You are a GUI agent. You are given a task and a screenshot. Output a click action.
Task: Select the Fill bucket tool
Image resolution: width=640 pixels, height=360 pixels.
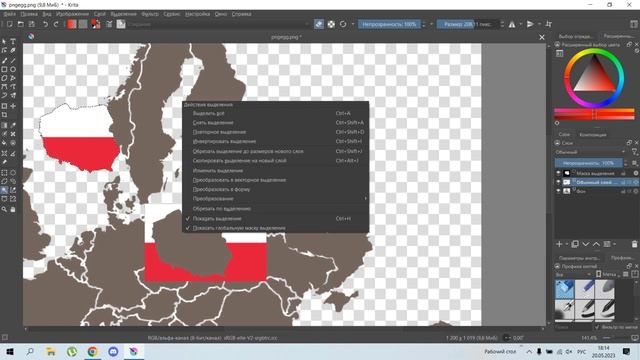[x=4, y=143]
